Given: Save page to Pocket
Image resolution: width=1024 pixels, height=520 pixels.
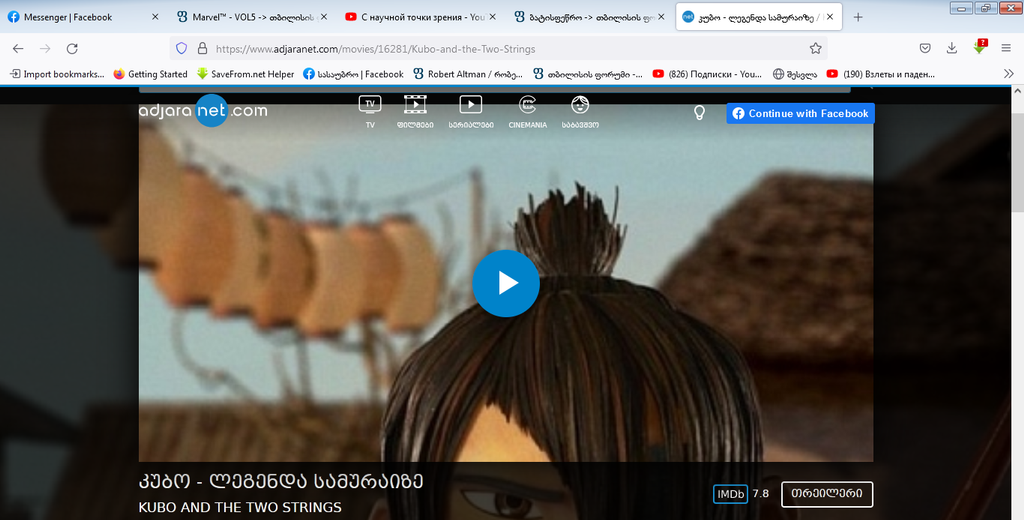Looking at the screenshot, I should click(x=925, y=48).
